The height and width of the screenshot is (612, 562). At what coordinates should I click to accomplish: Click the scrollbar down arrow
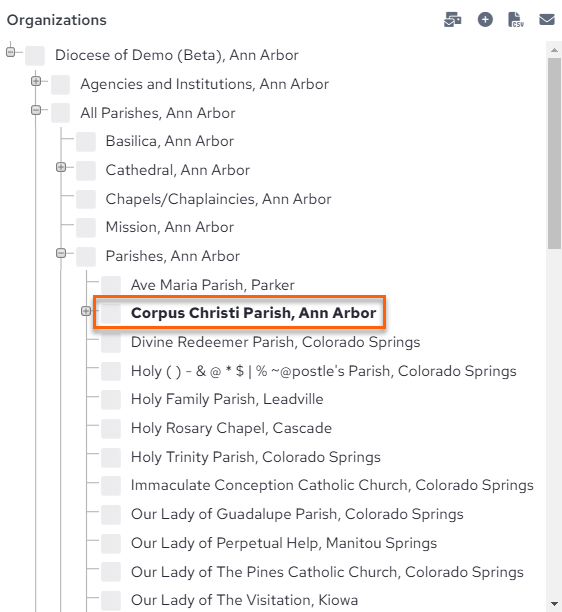(554, 604)
